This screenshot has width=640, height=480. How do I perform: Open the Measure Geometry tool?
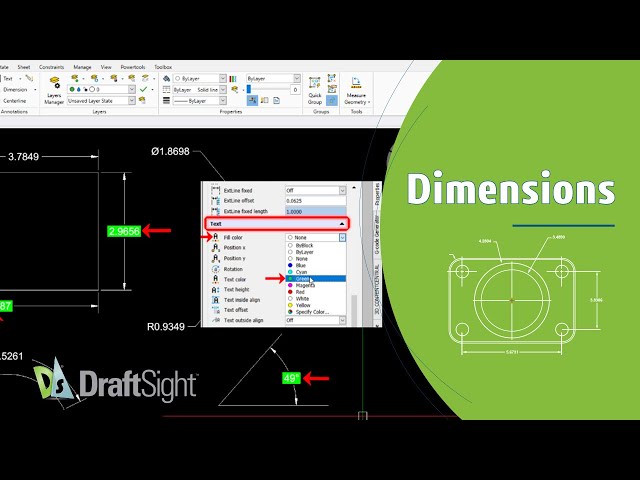pos(356,90)
